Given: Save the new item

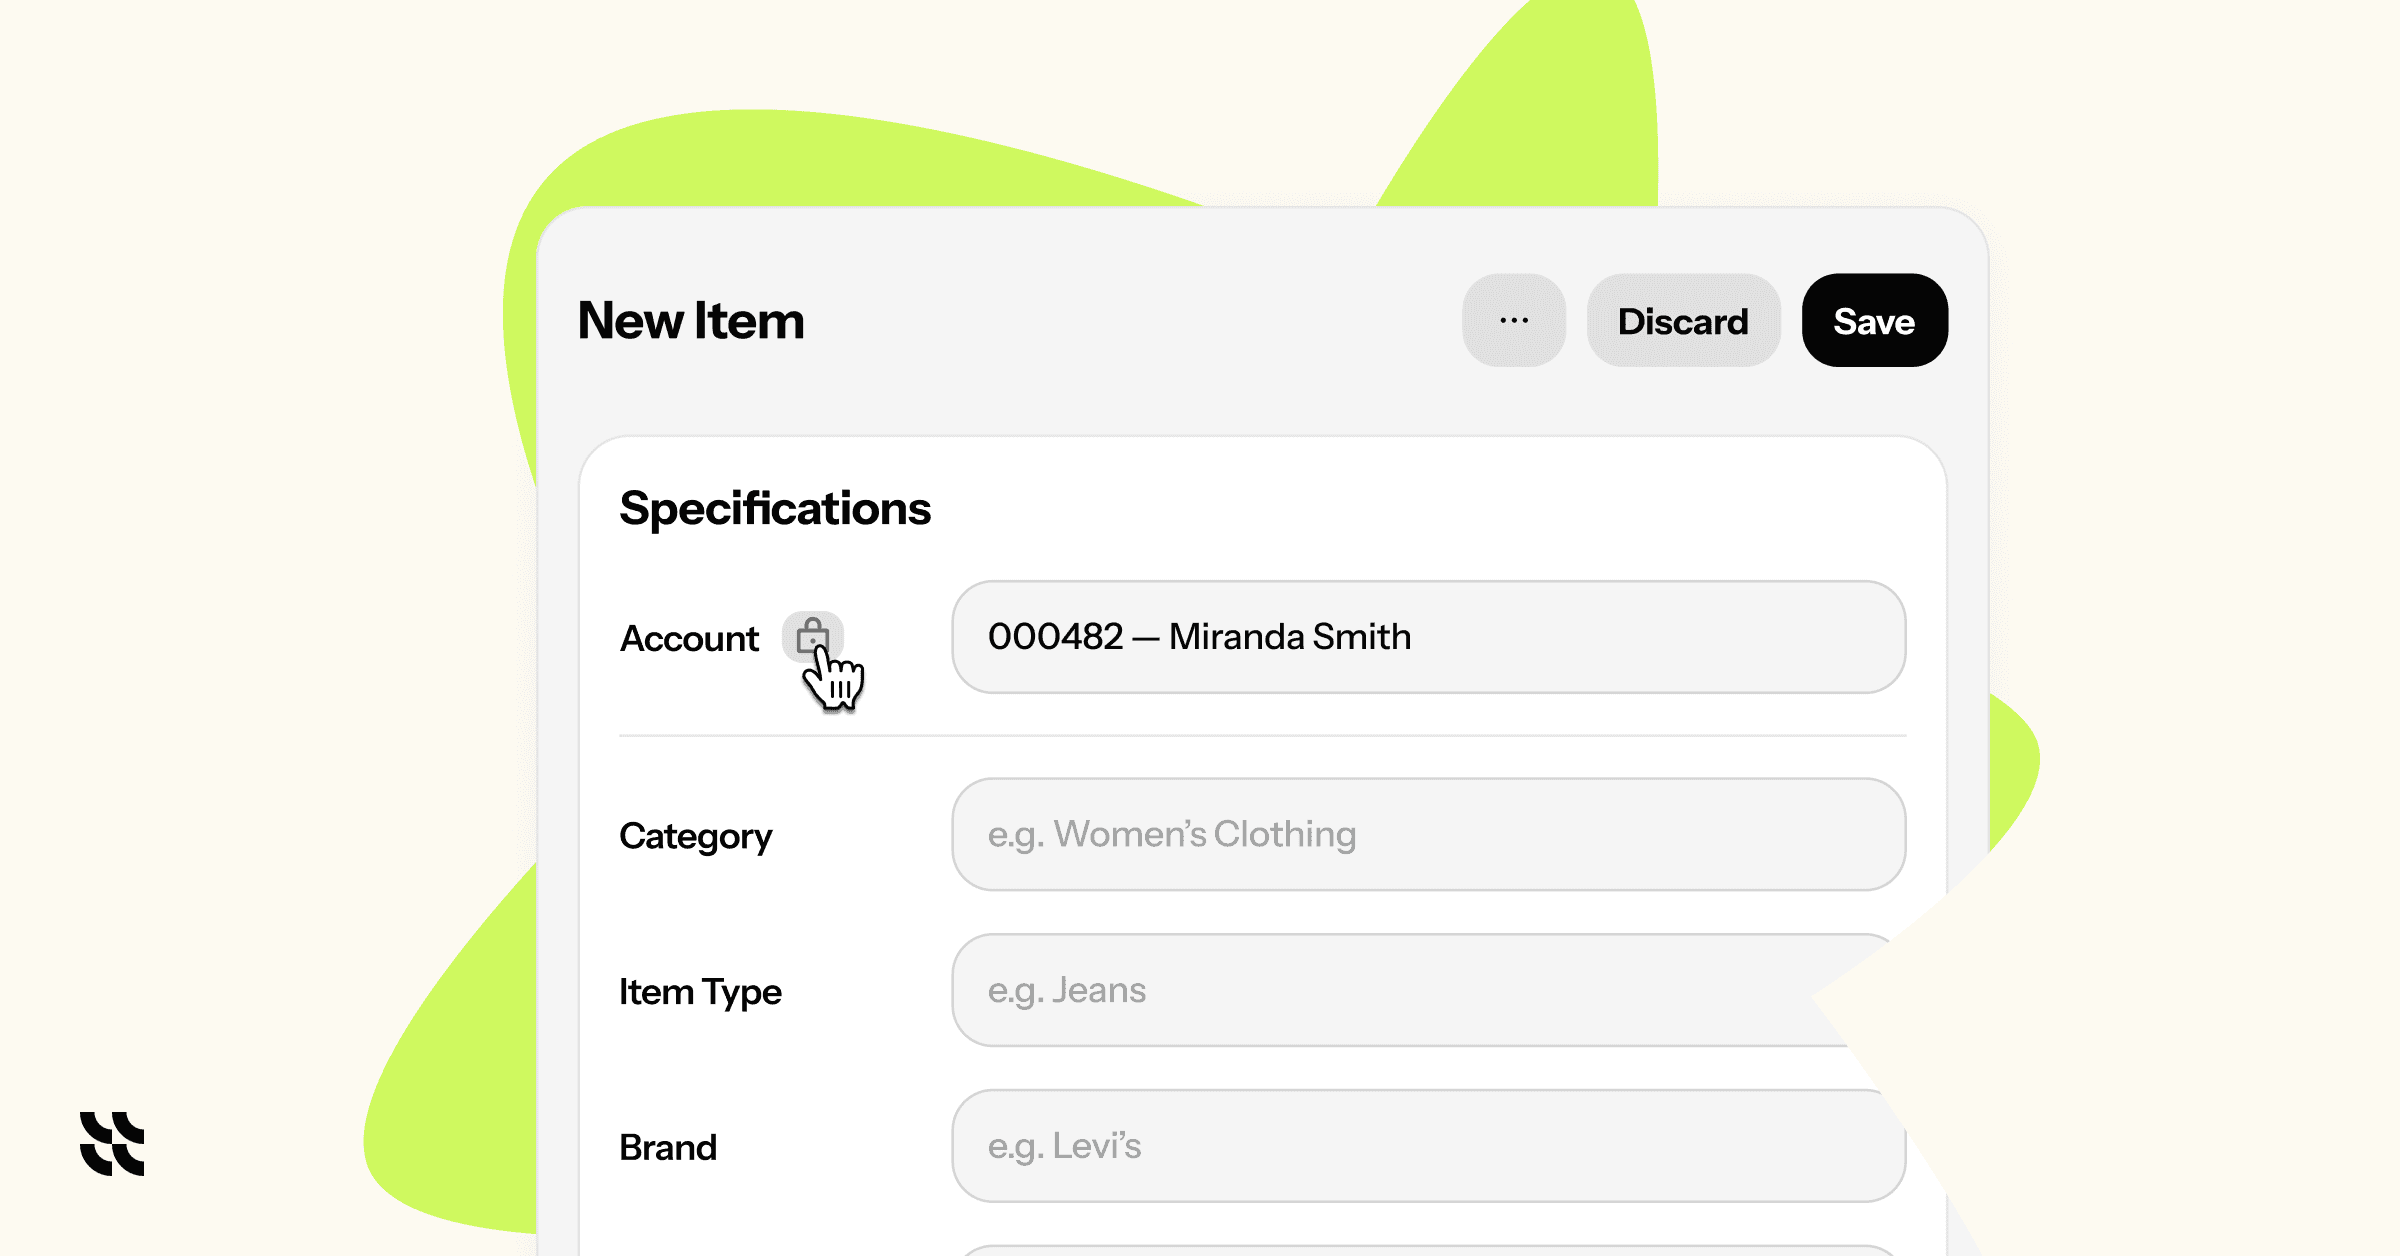Looking at the screenshot, I should click(x=1874, y=320).
